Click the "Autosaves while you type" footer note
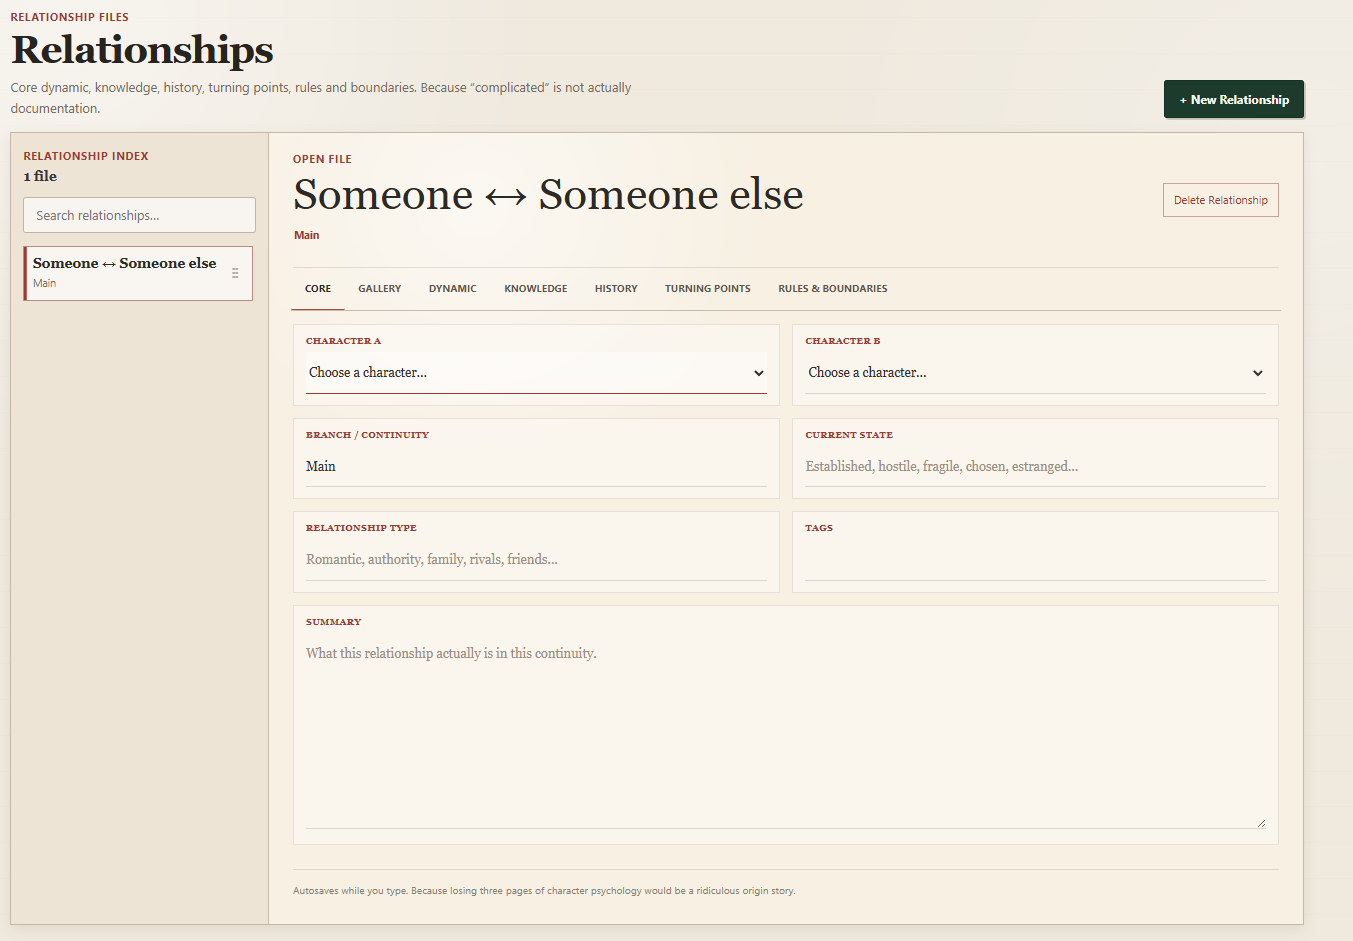1353x941 pixels. point(544,891)
